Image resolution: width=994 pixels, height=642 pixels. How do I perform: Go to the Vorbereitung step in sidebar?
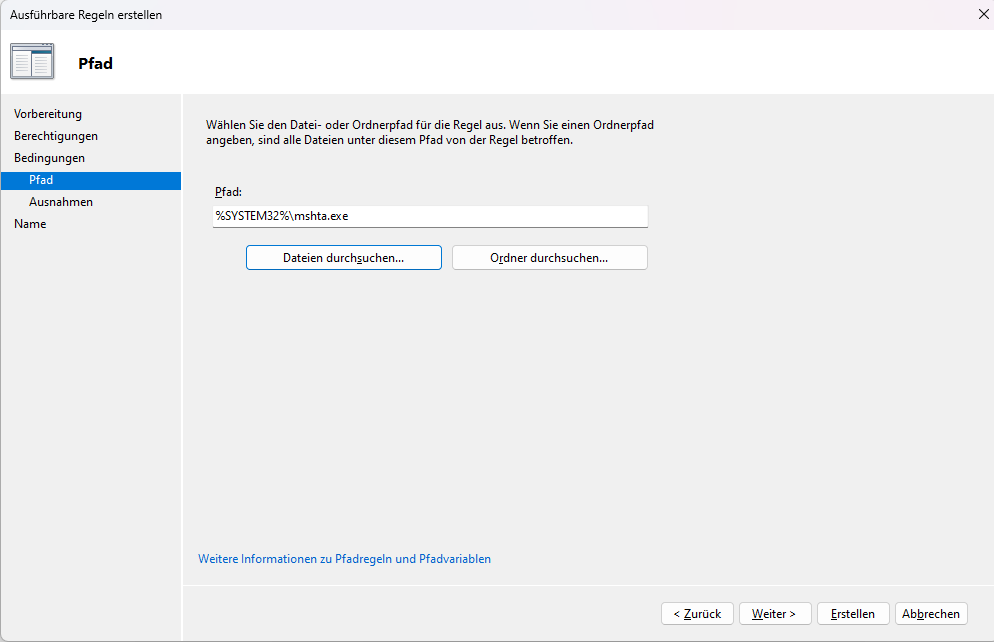[x=48, y=114]
